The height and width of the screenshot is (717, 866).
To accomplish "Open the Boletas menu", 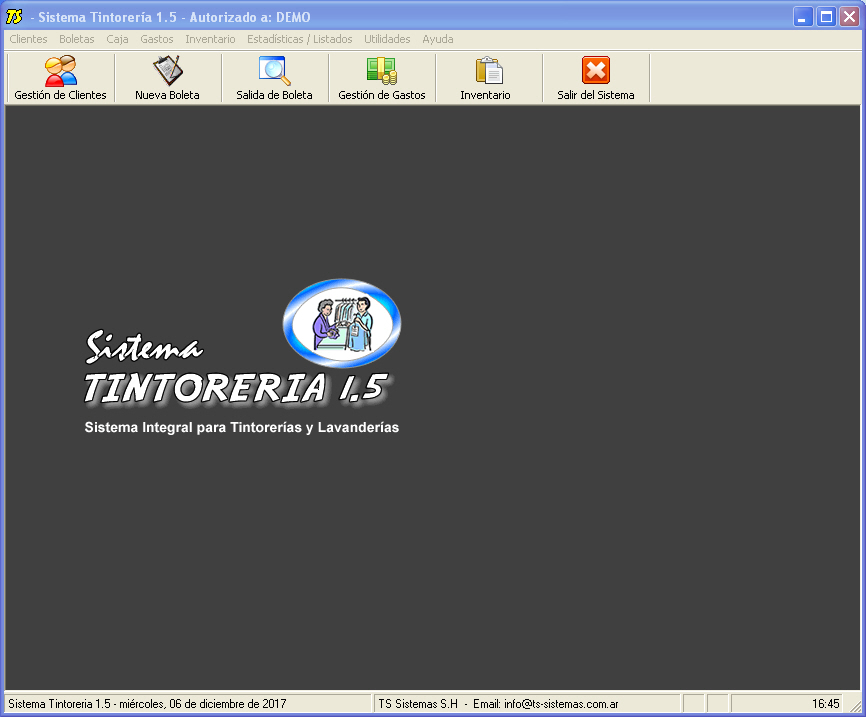I will [x=77, y=39].
